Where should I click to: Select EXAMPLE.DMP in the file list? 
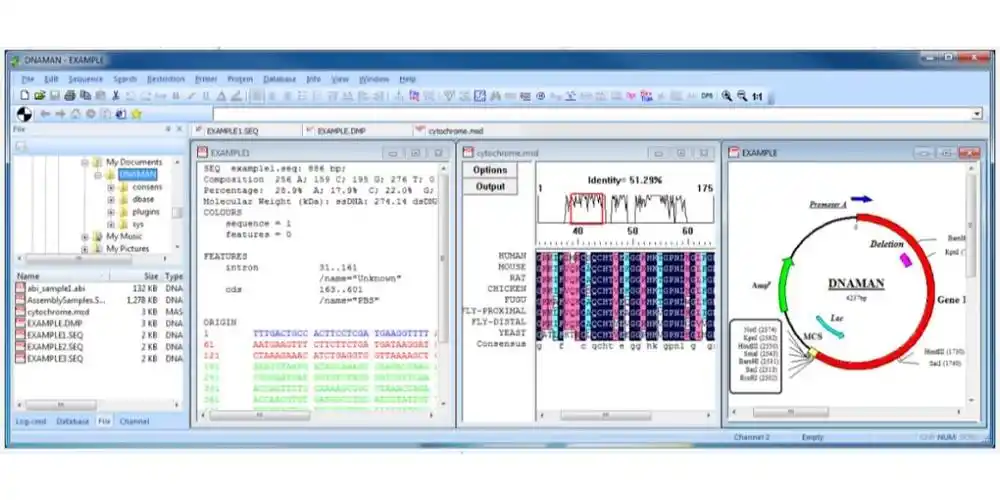(x=55, y=323)
